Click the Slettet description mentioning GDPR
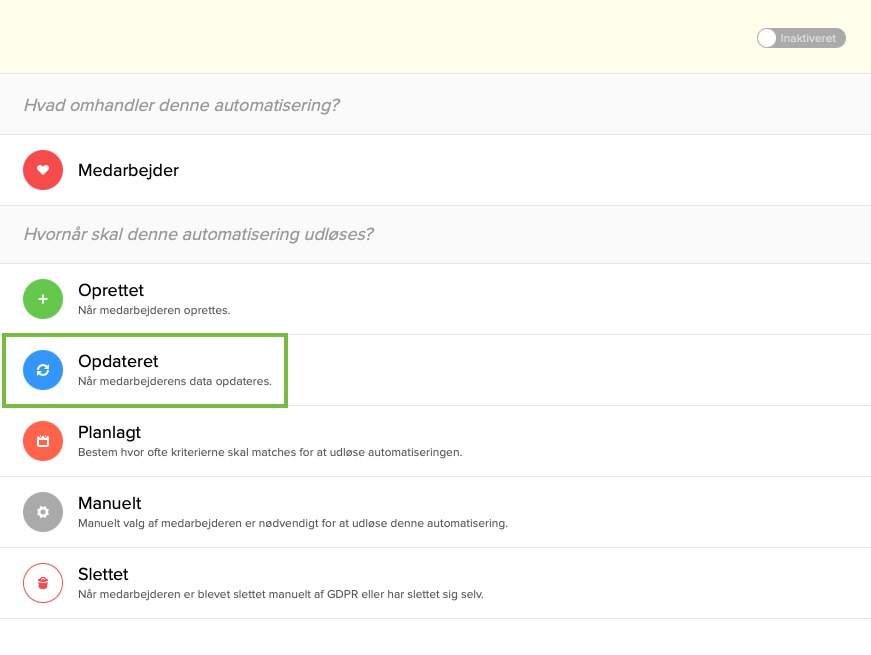 (x=281, y=594)
